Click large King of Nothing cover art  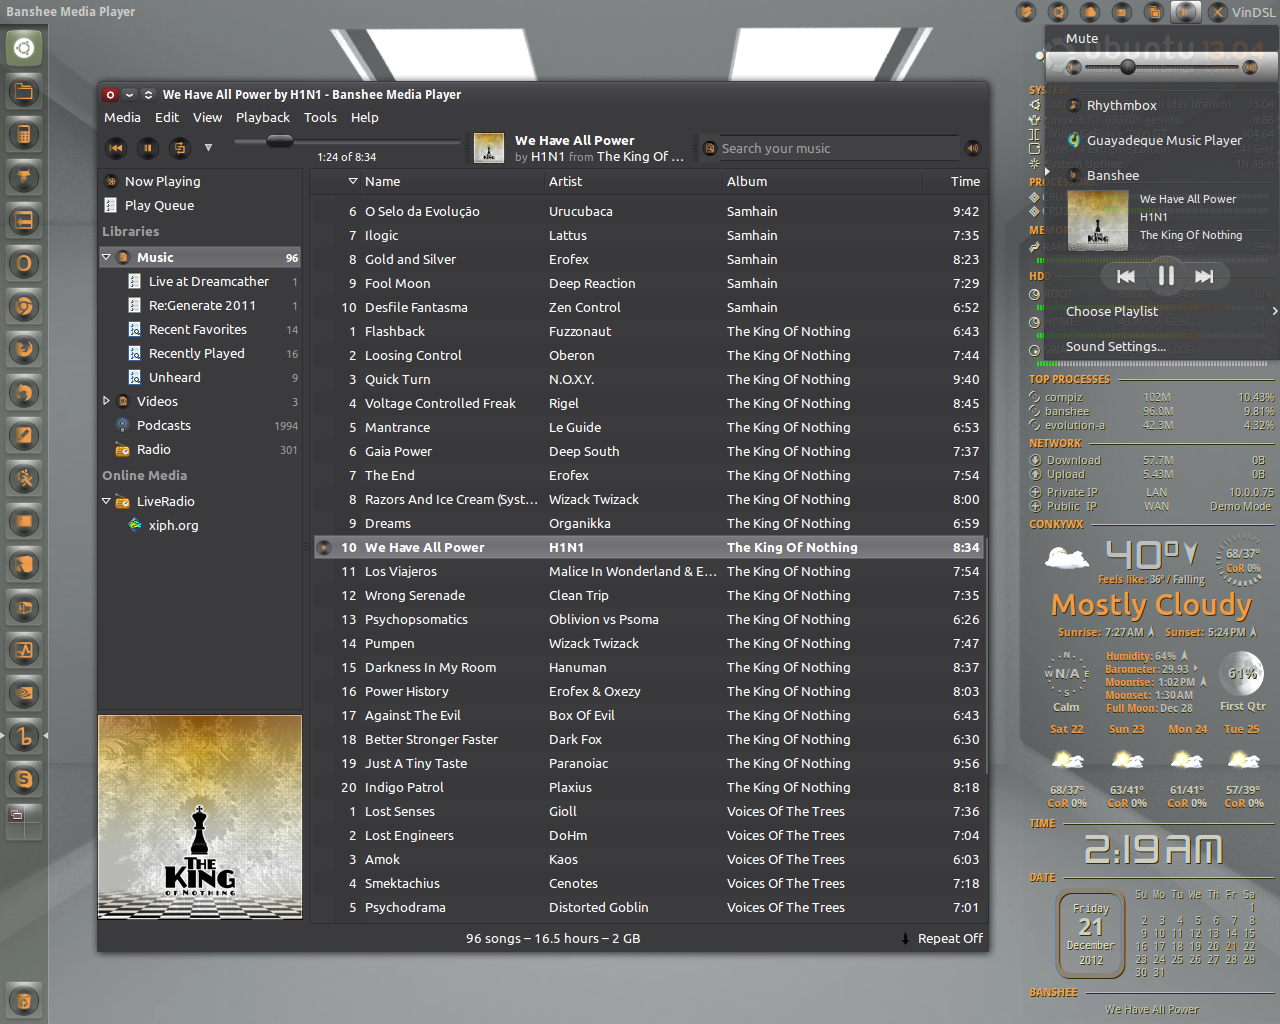coord(200,817)
